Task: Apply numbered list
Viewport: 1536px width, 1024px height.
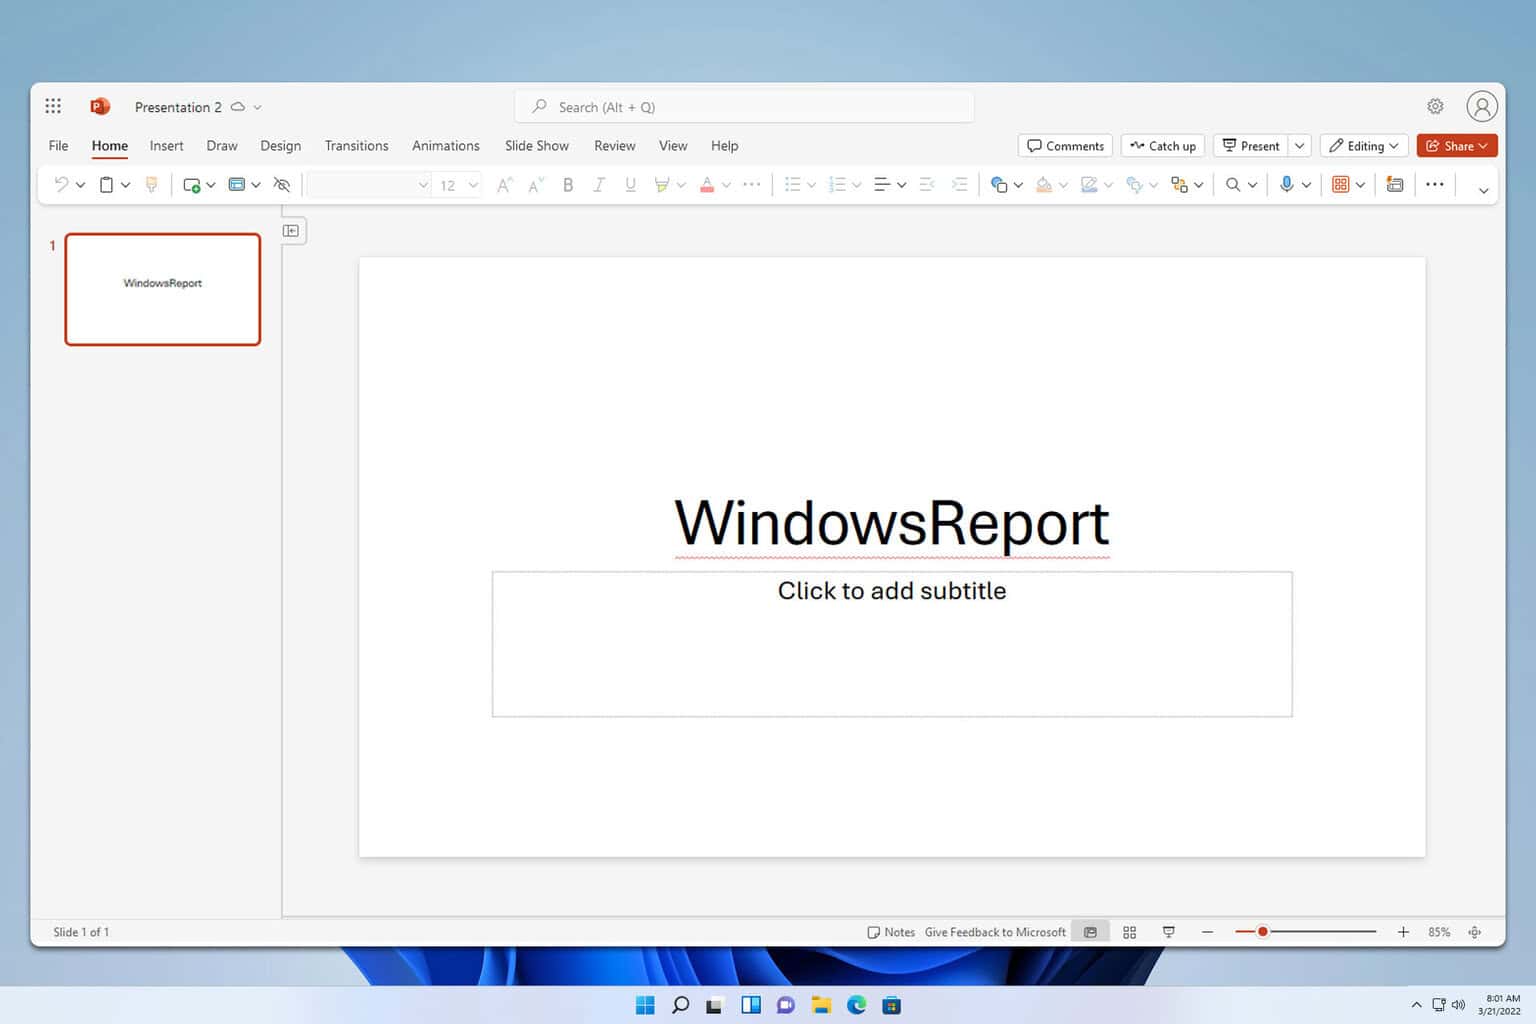Action: coord(838,184)
